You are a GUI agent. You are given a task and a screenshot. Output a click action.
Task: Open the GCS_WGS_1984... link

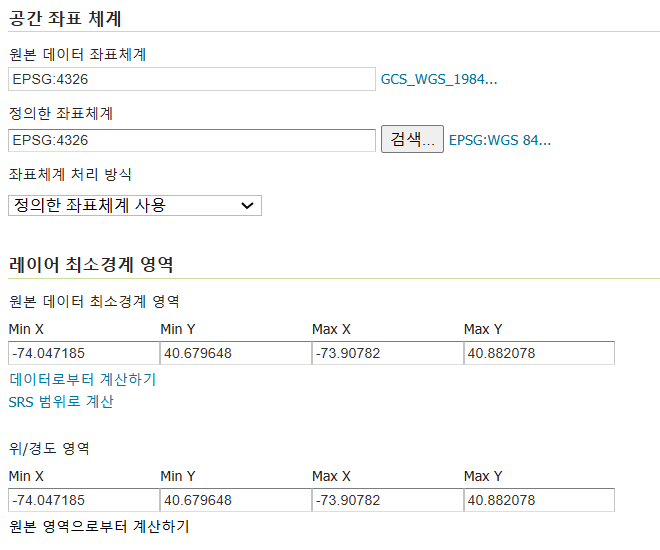[439, 79]
